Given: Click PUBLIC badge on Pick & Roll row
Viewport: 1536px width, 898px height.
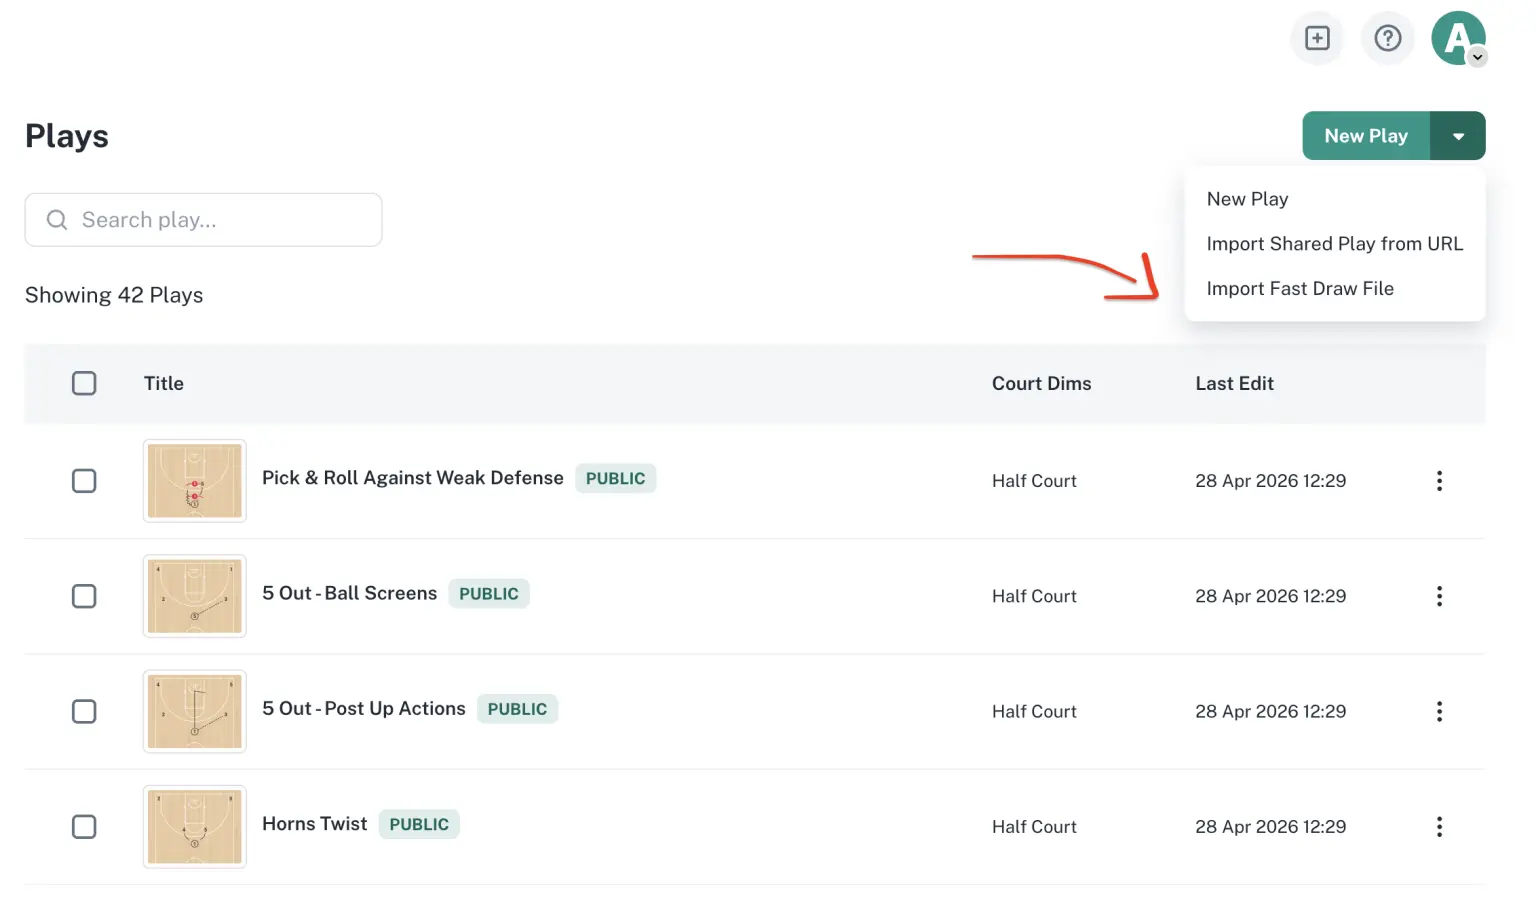Looking at the screenshot, I should click(616, 478).
